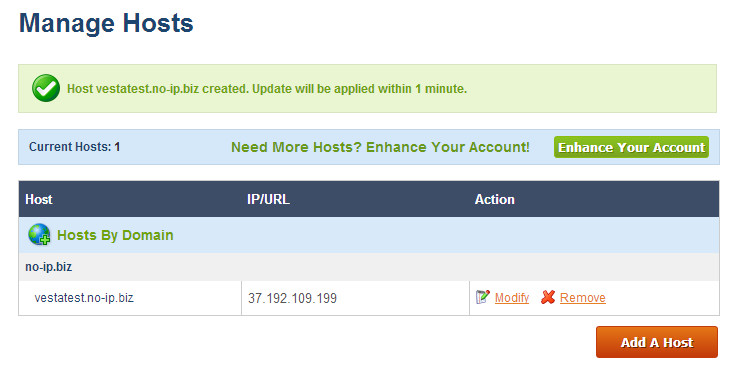Open the Modify link for vestatest.no-ip.biz
The width and height of the screenshot is (742, 374).
click(512, 298)
